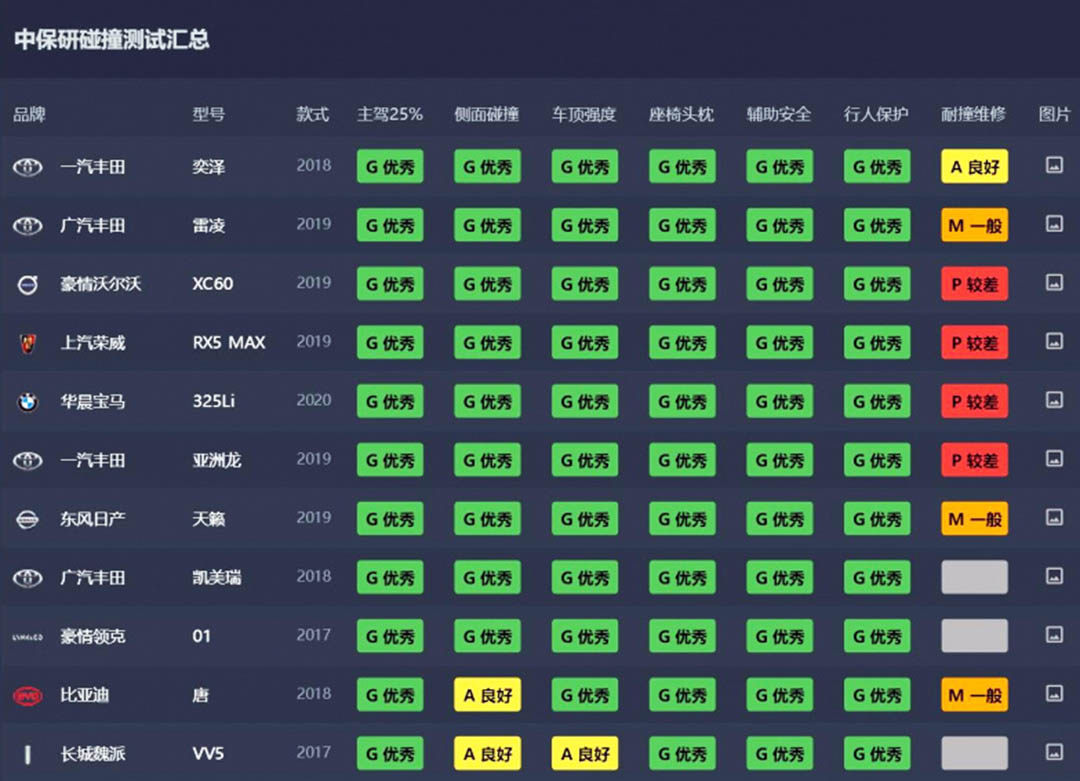View pictures for 上汽荣威 RX5 MAX
Image resolution: width=1080 pixels, height=781 pixels.
pyautogui.click(x=1053, y=342)
